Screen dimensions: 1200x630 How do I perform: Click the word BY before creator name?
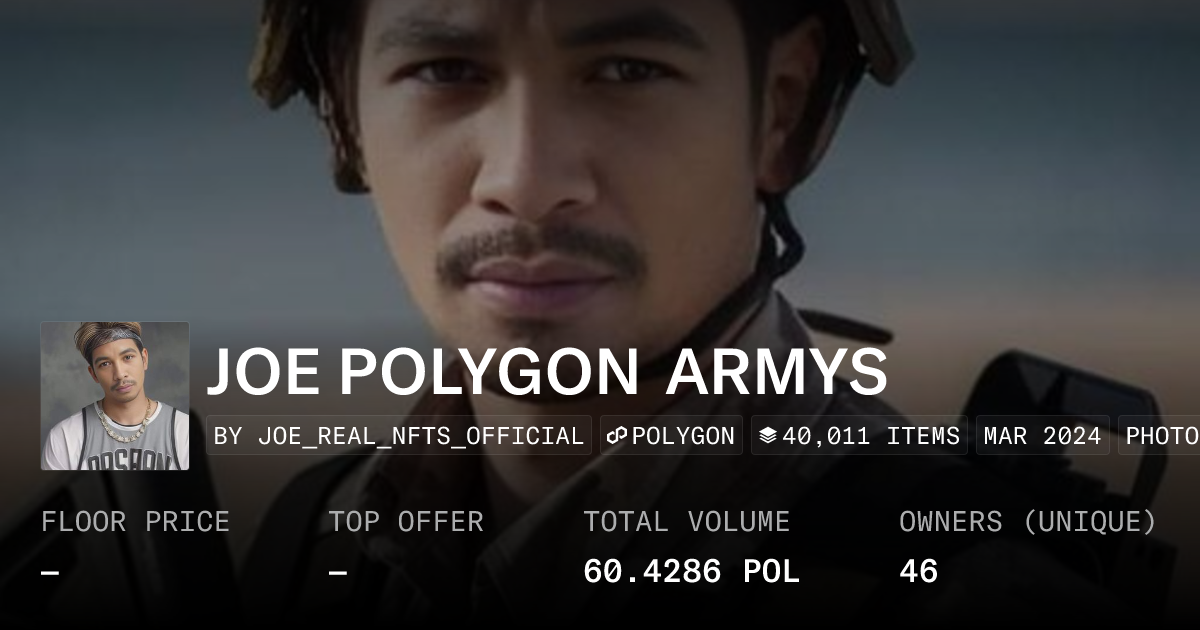[x=229, y=436]
